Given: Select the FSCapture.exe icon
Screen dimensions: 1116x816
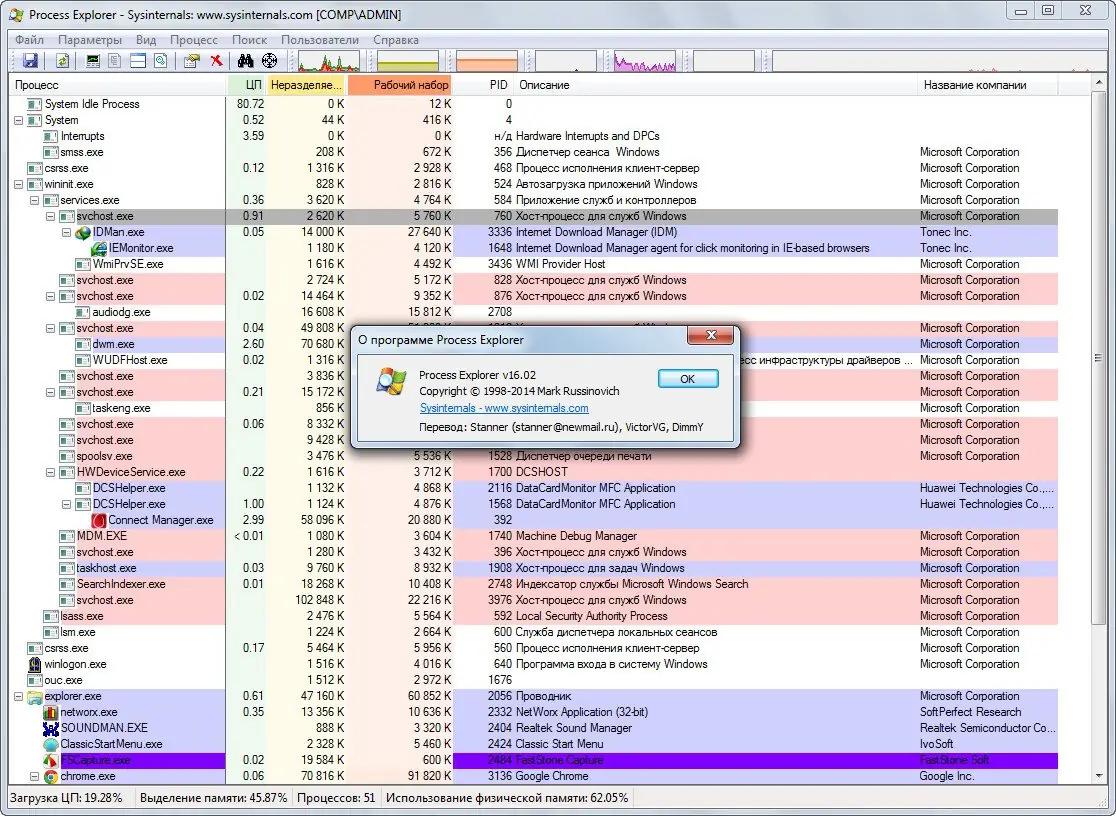Looking at the screenshot, I should click(51, 760).
